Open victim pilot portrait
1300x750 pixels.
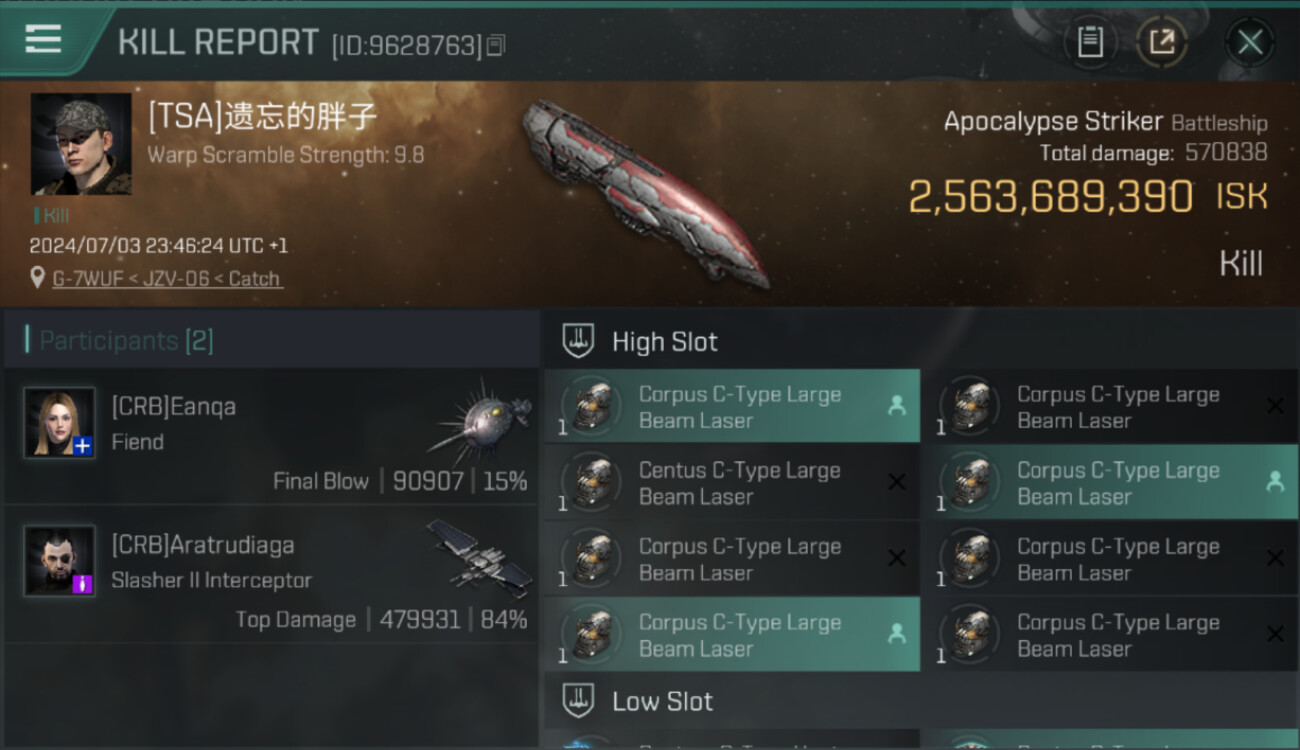pos(81,144)
